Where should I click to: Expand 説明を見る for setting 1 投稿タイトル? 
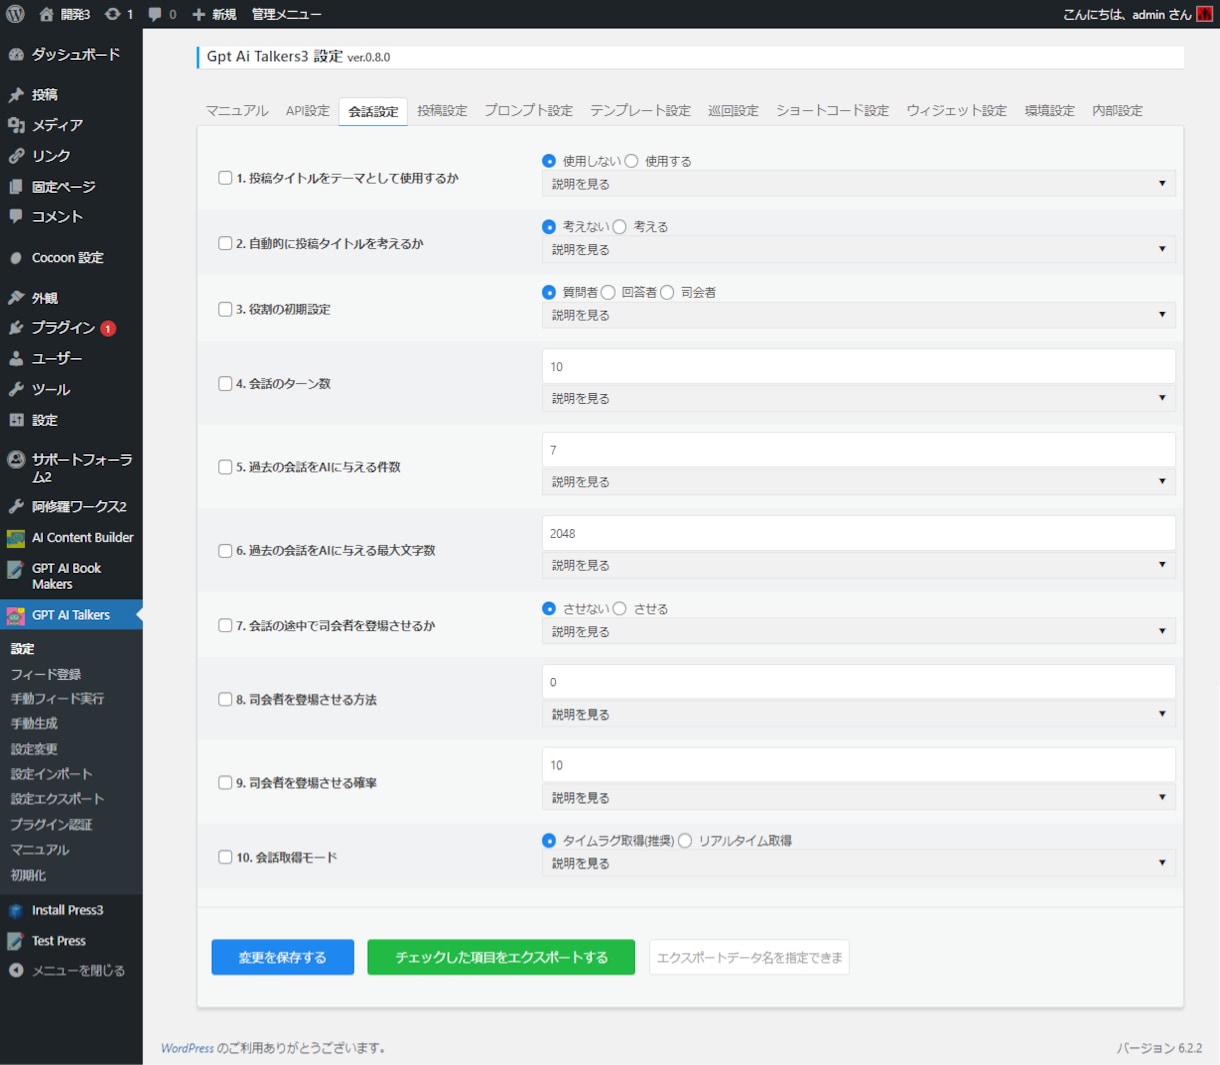click(x=858, y=184)
